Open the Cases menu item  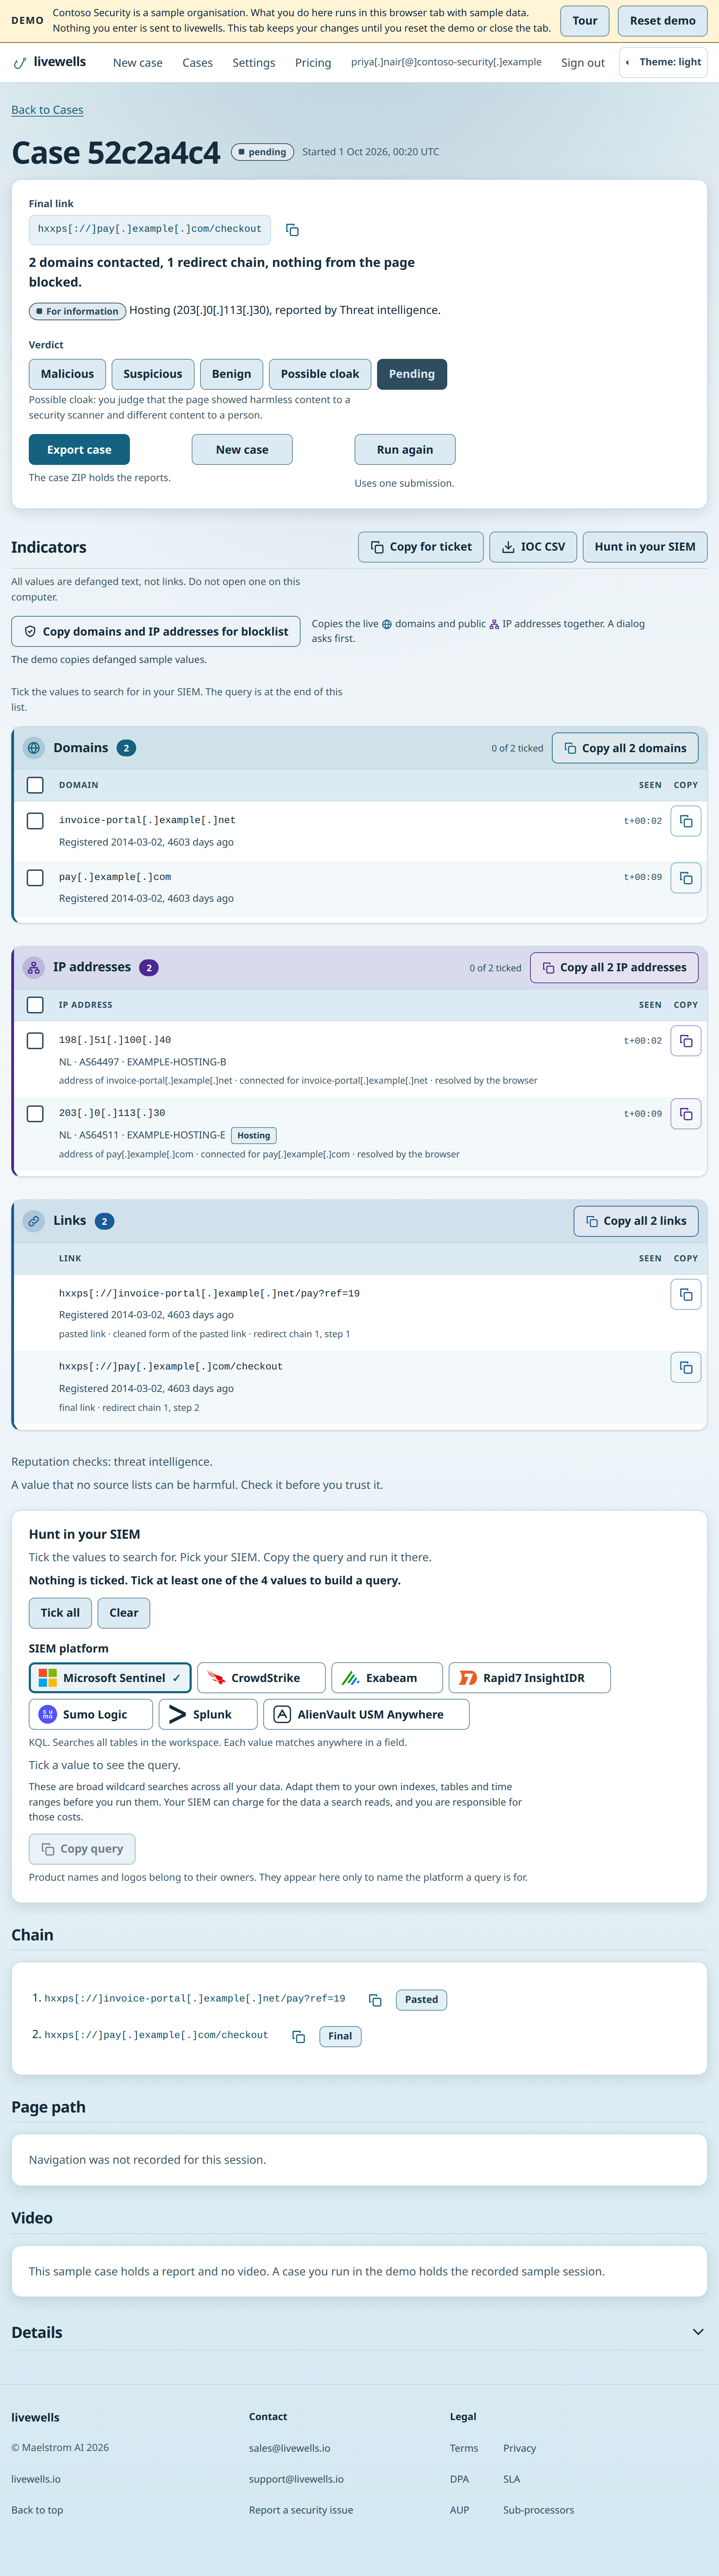[197, 62]
